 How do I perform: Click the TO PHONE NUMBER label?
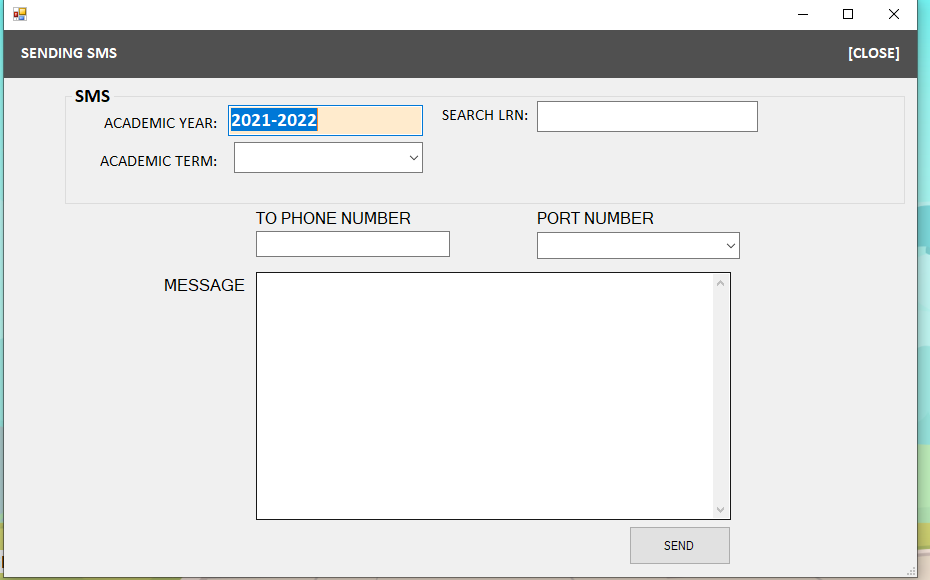point(333,218)
